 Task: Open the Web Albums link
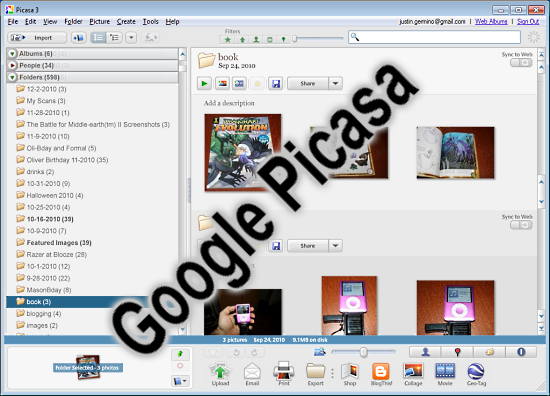click(491, 22)
